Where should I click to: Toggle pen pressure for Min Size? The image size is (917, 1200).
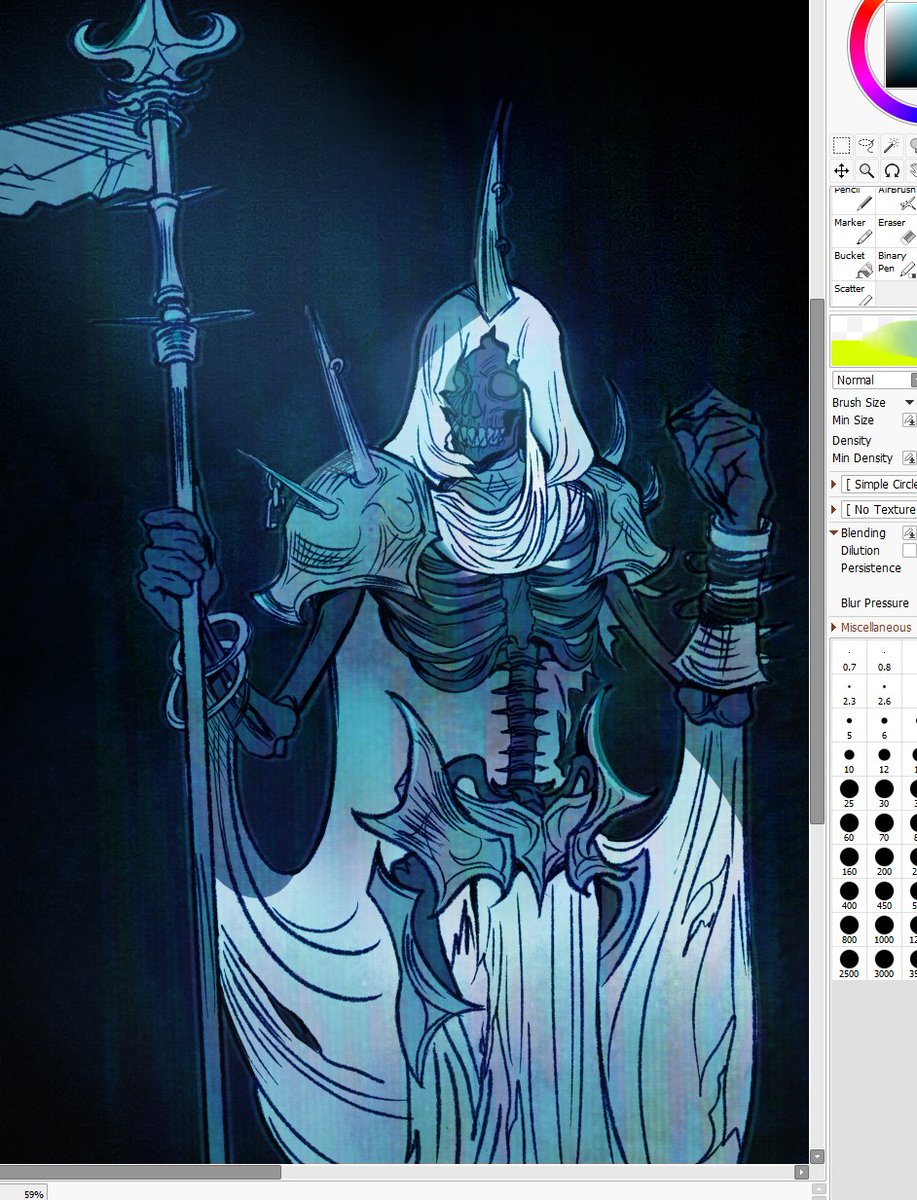[x=910, y=421]
